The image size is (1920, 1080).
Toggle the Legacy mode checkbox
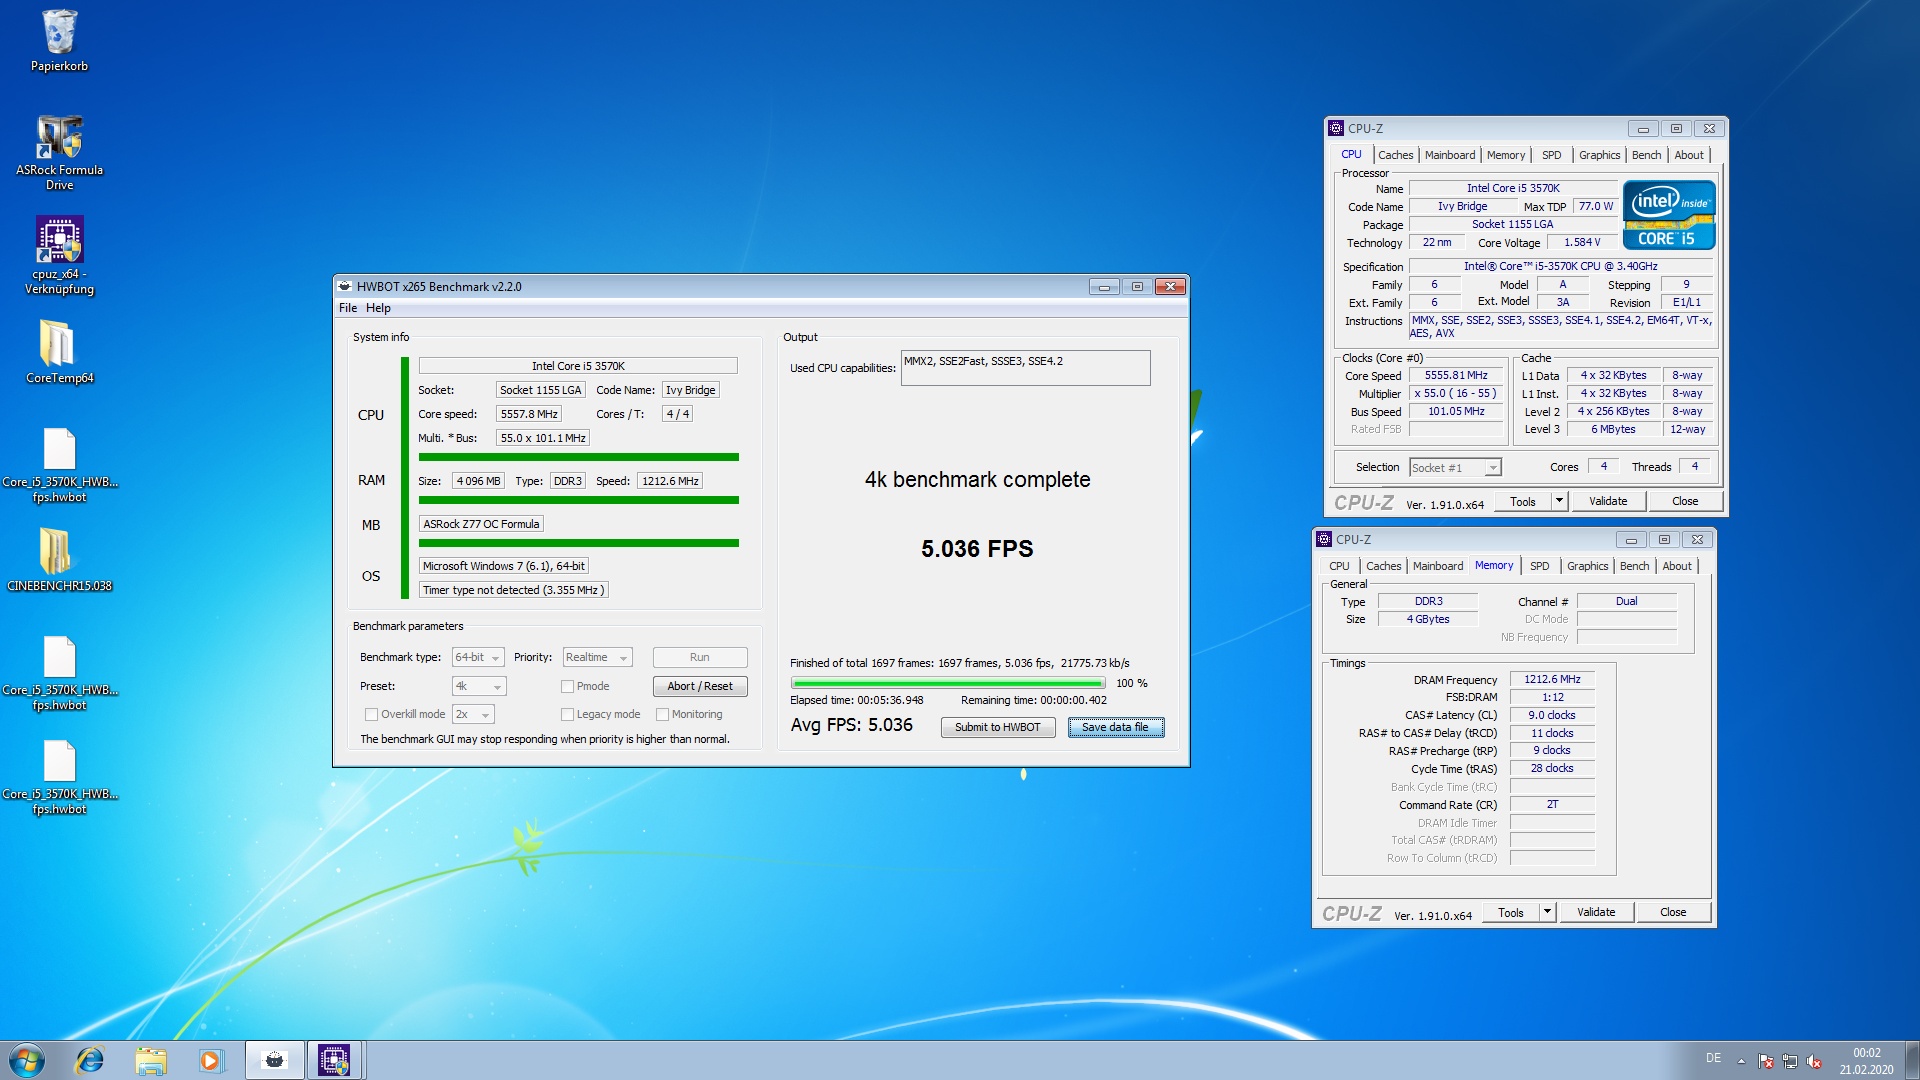point(568,714)
